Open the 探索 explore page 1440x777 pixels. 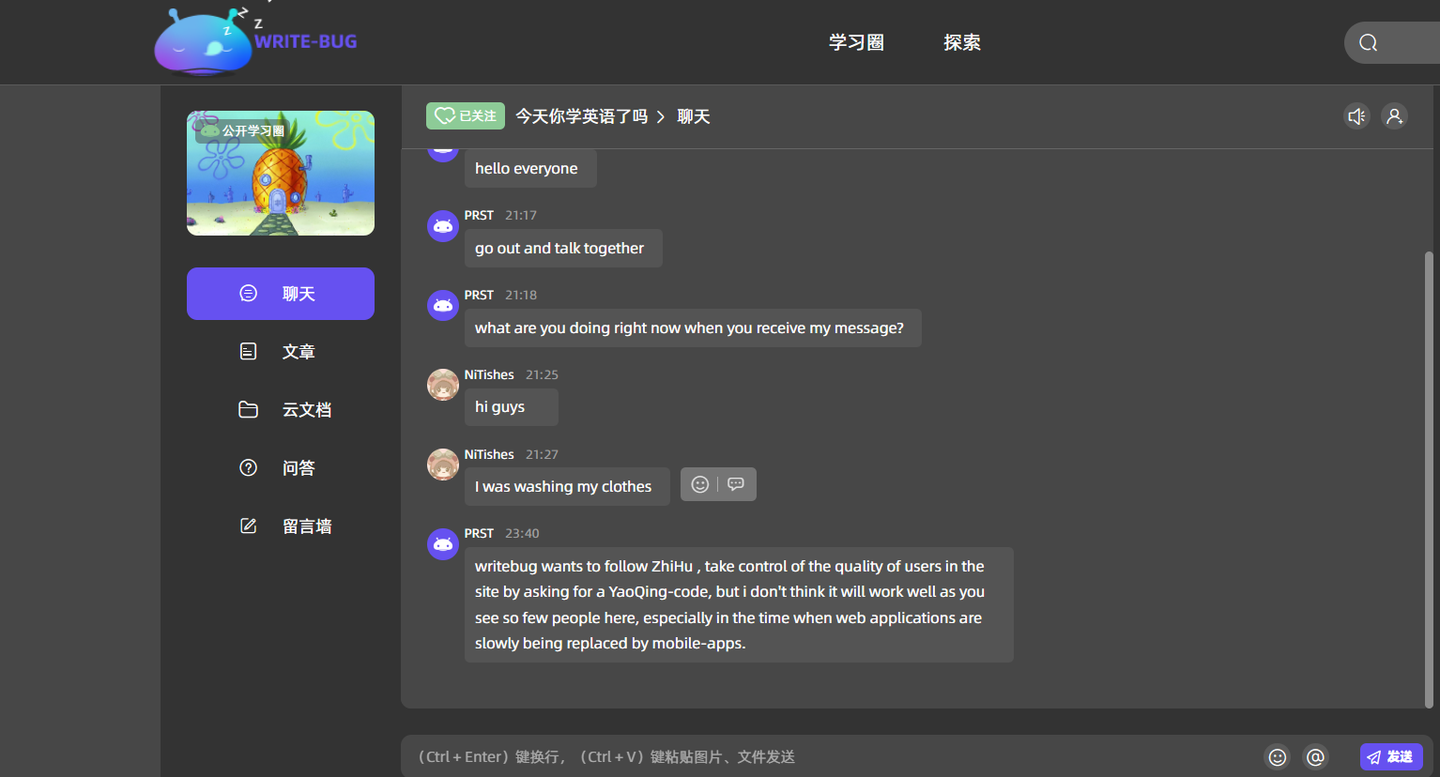[x=962, y=42]
